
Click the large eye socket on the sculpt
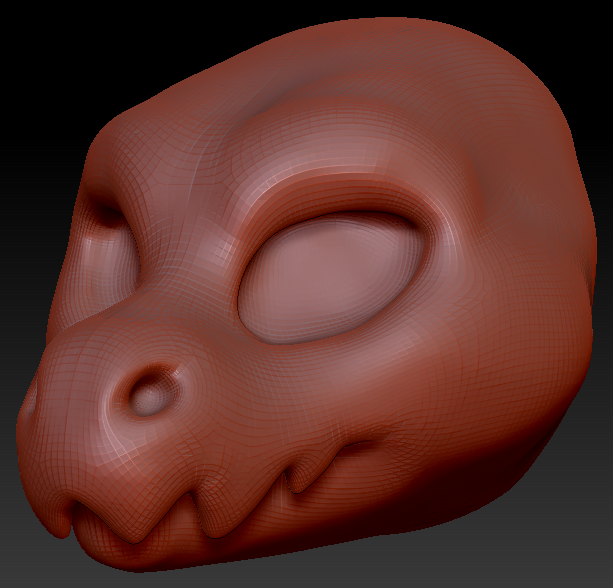click(330, 278)
